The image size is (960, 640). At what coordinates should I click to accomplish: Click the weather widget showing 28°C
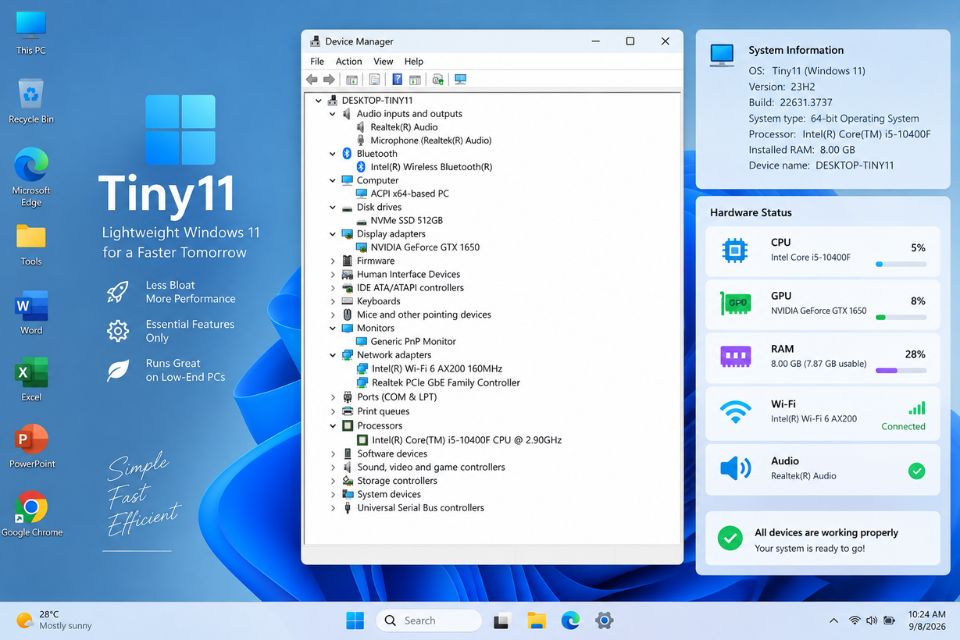(x=54, y=620)
